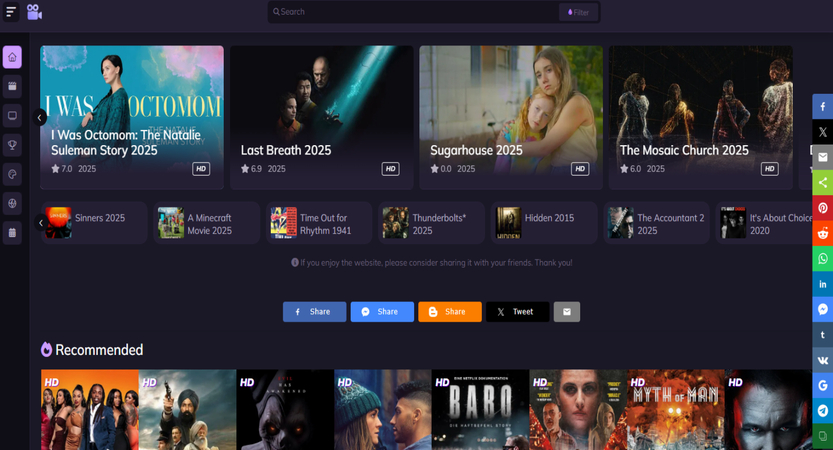This screenshot has height=450, width=833.
Task: Open the Filter button
Action: pos(578,12)
